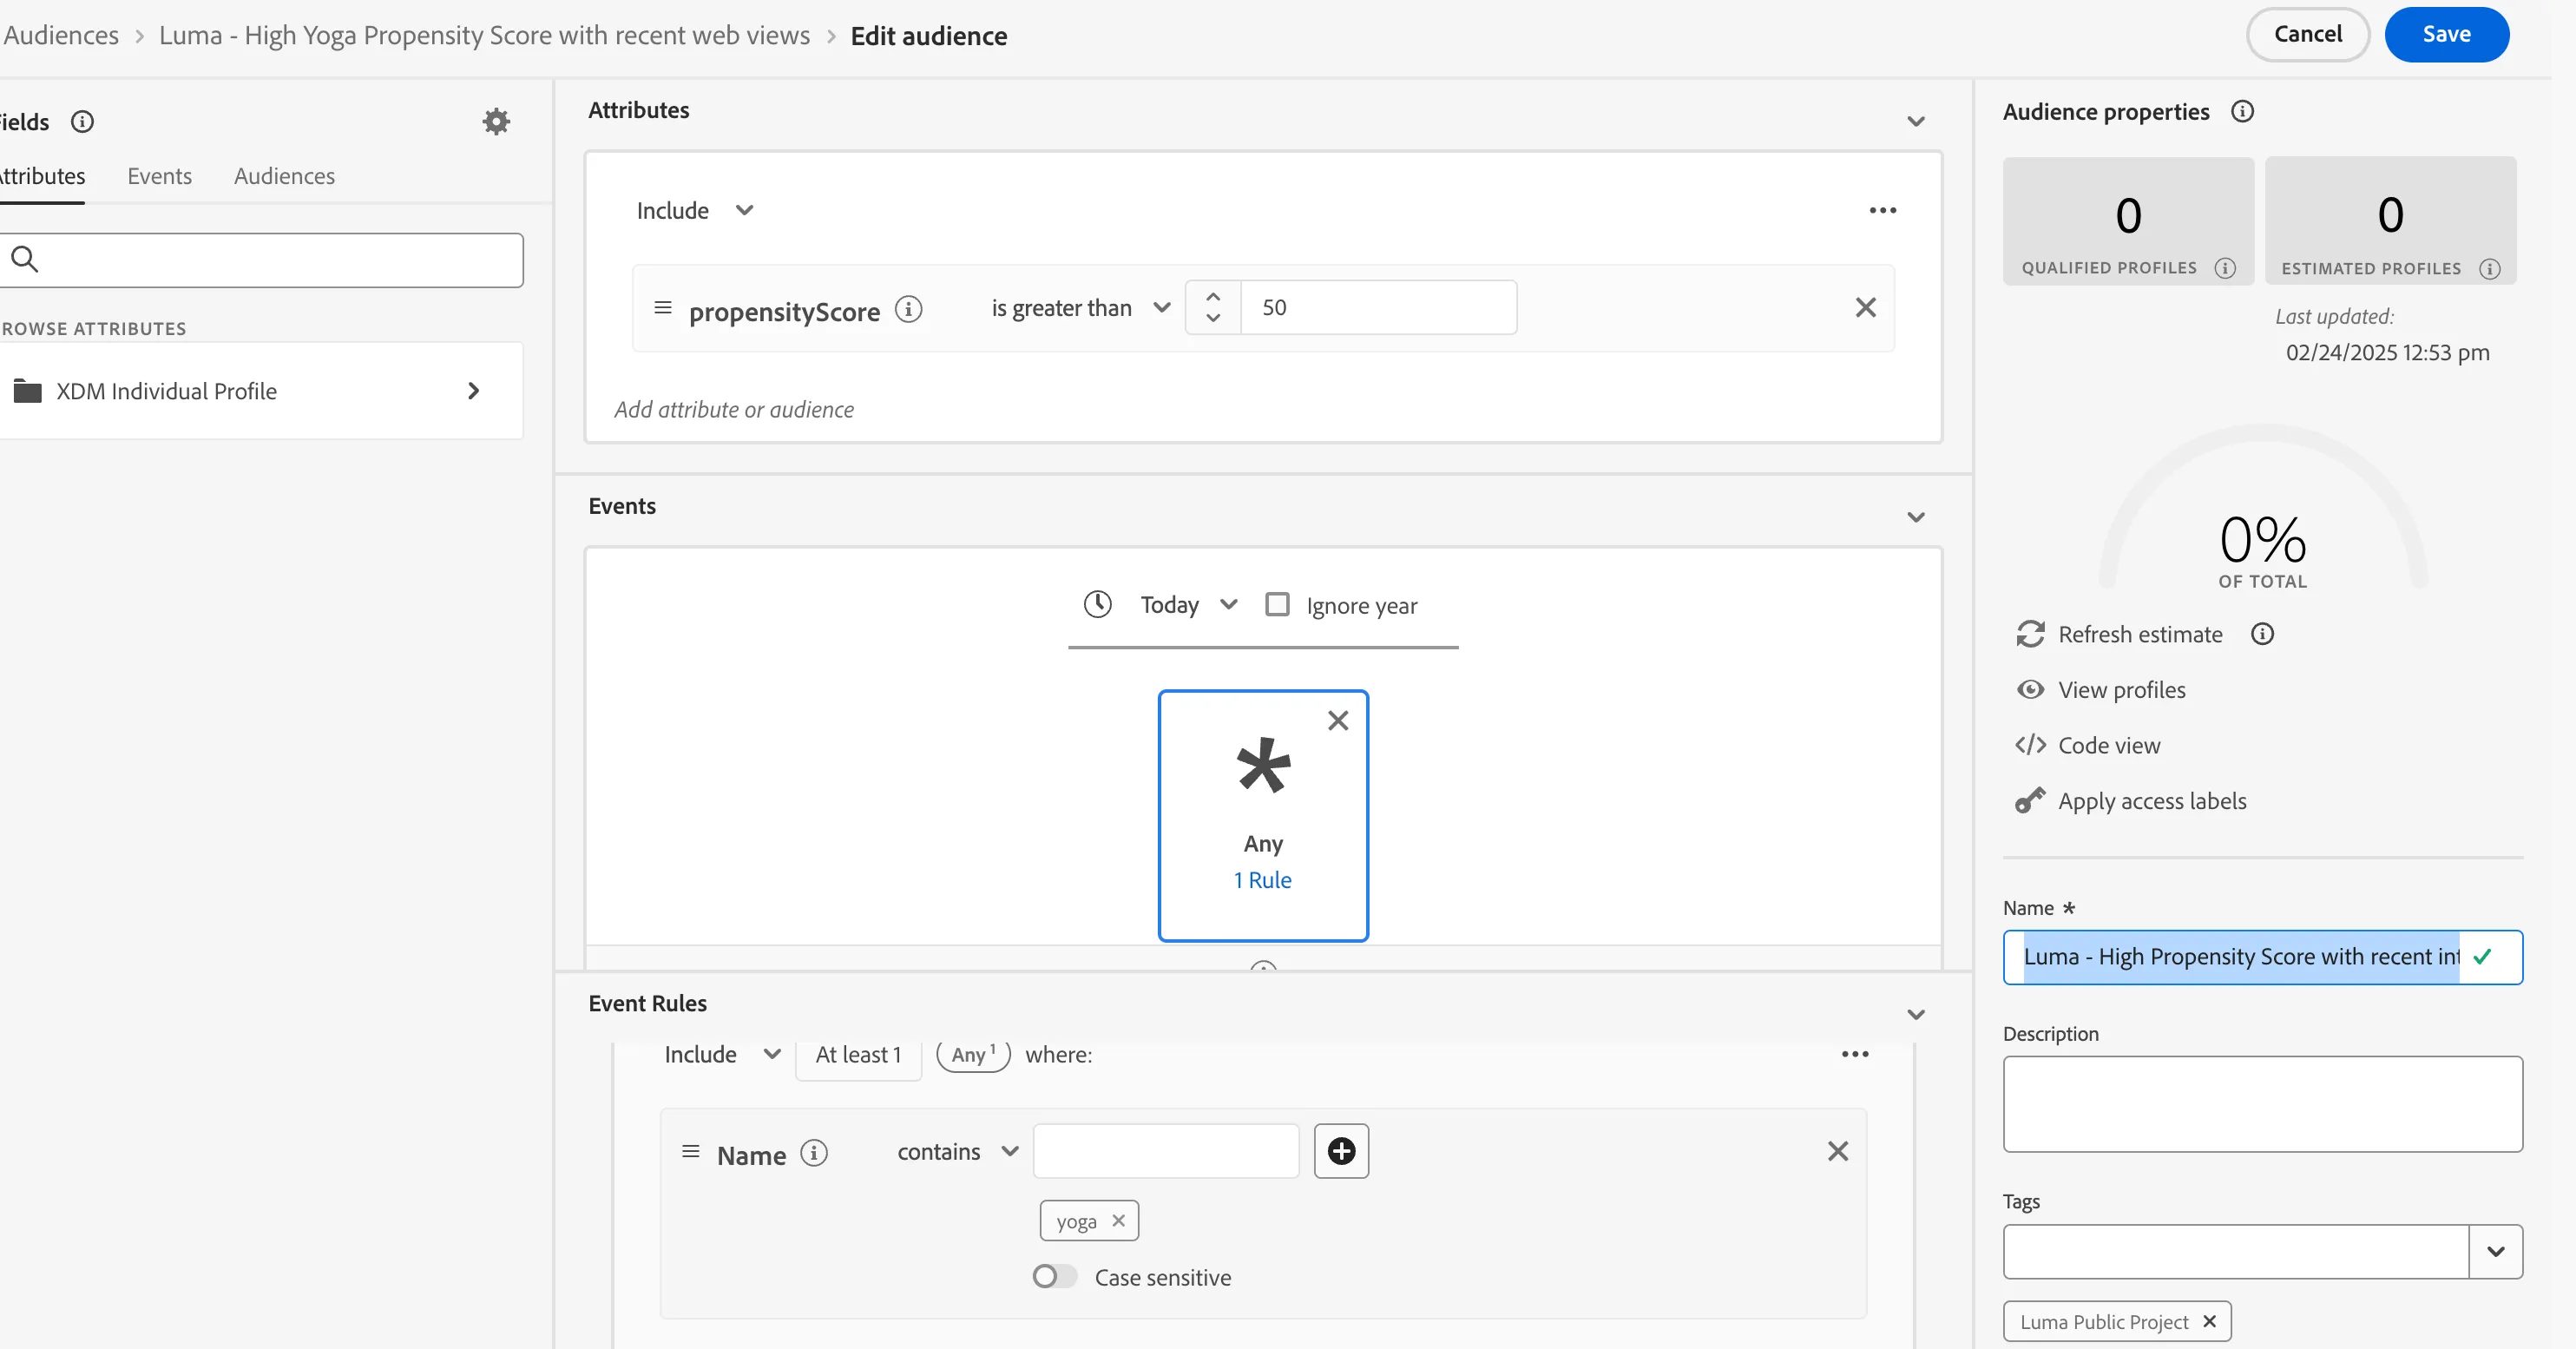Open Code view

pyautogui.click(x=2087, y=746)
